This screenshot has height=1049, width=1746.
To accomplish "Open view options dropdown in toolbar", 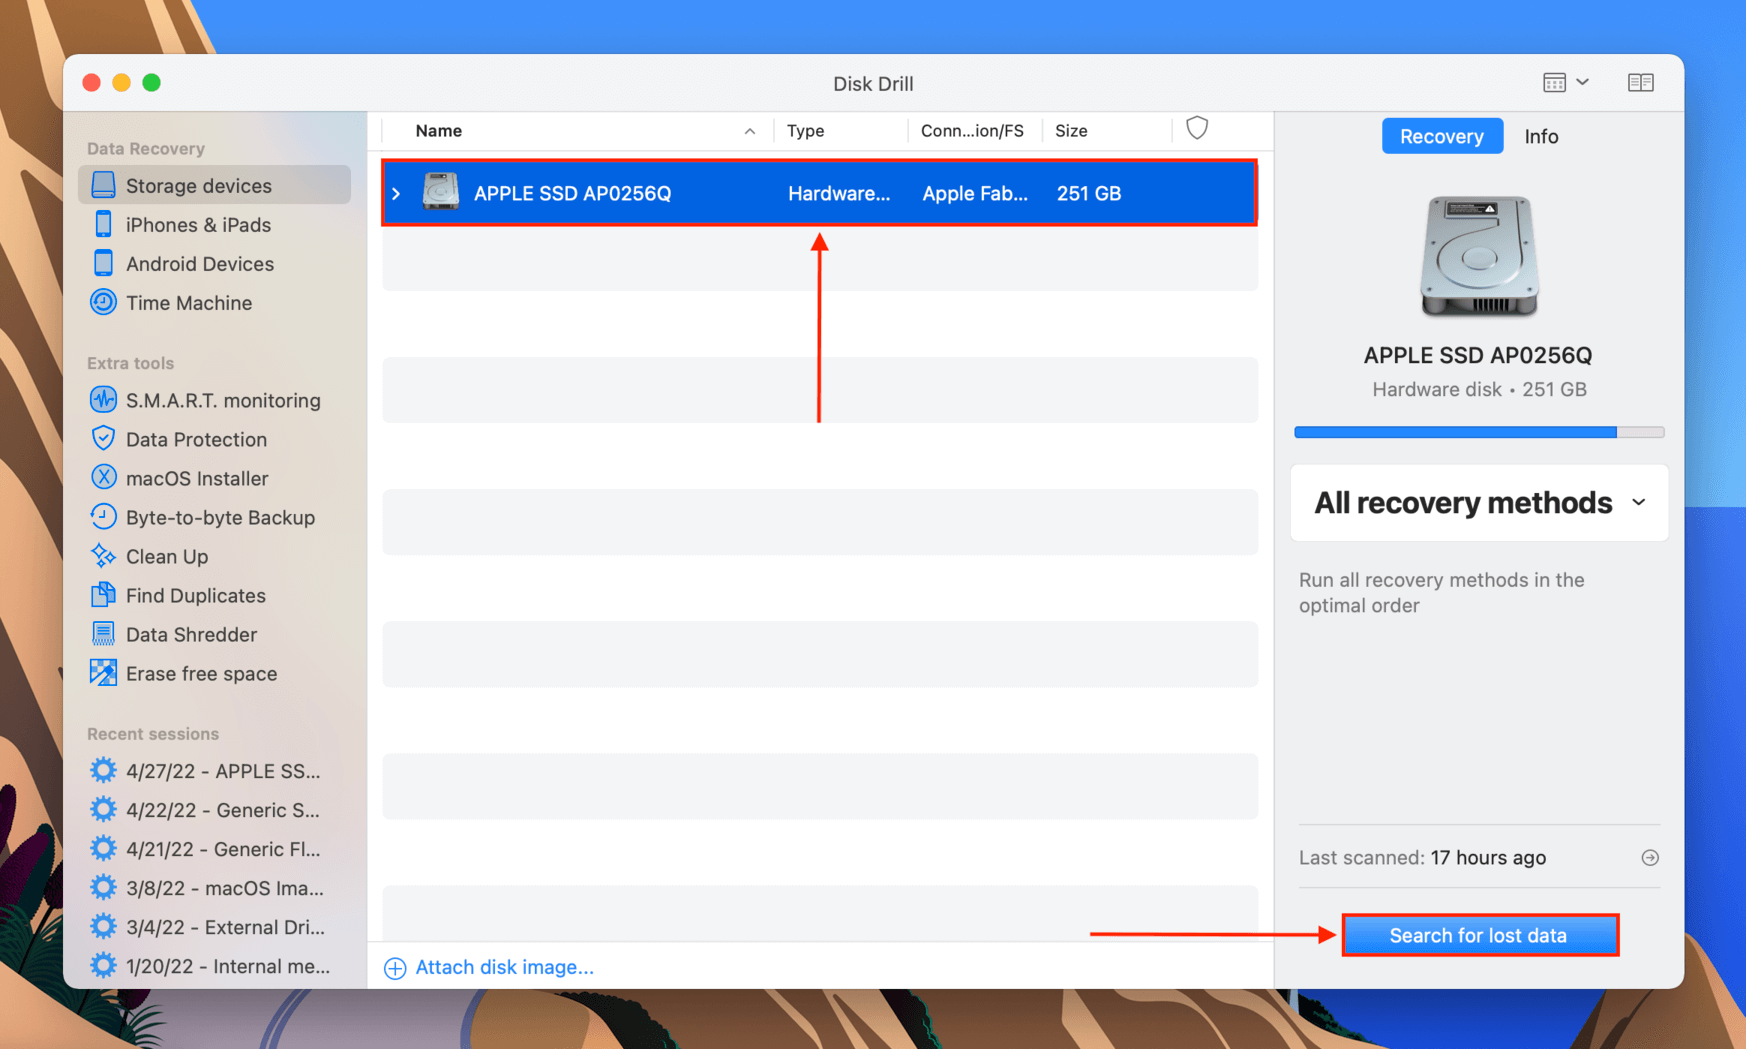I will 1565,83.
